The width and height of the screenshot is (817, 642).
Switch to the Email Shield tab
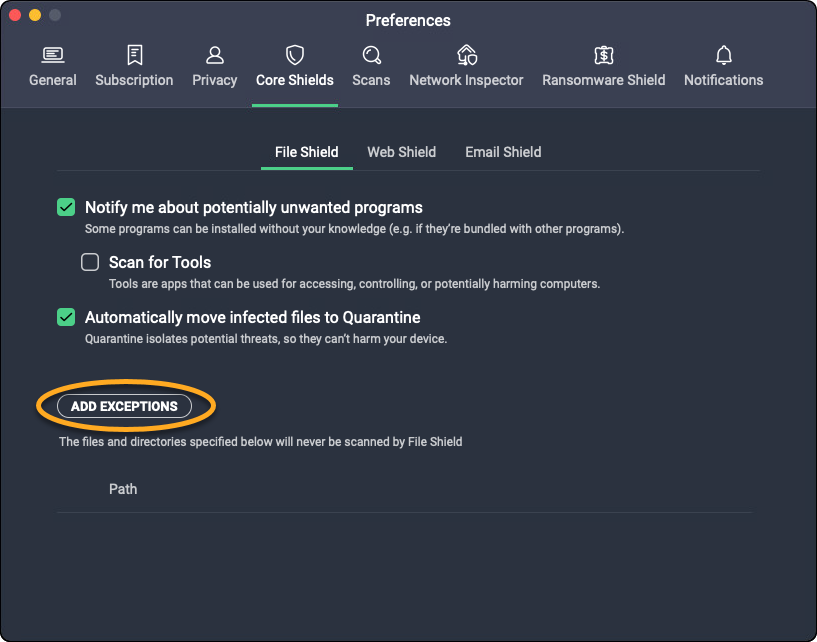[x=503, y=152]
